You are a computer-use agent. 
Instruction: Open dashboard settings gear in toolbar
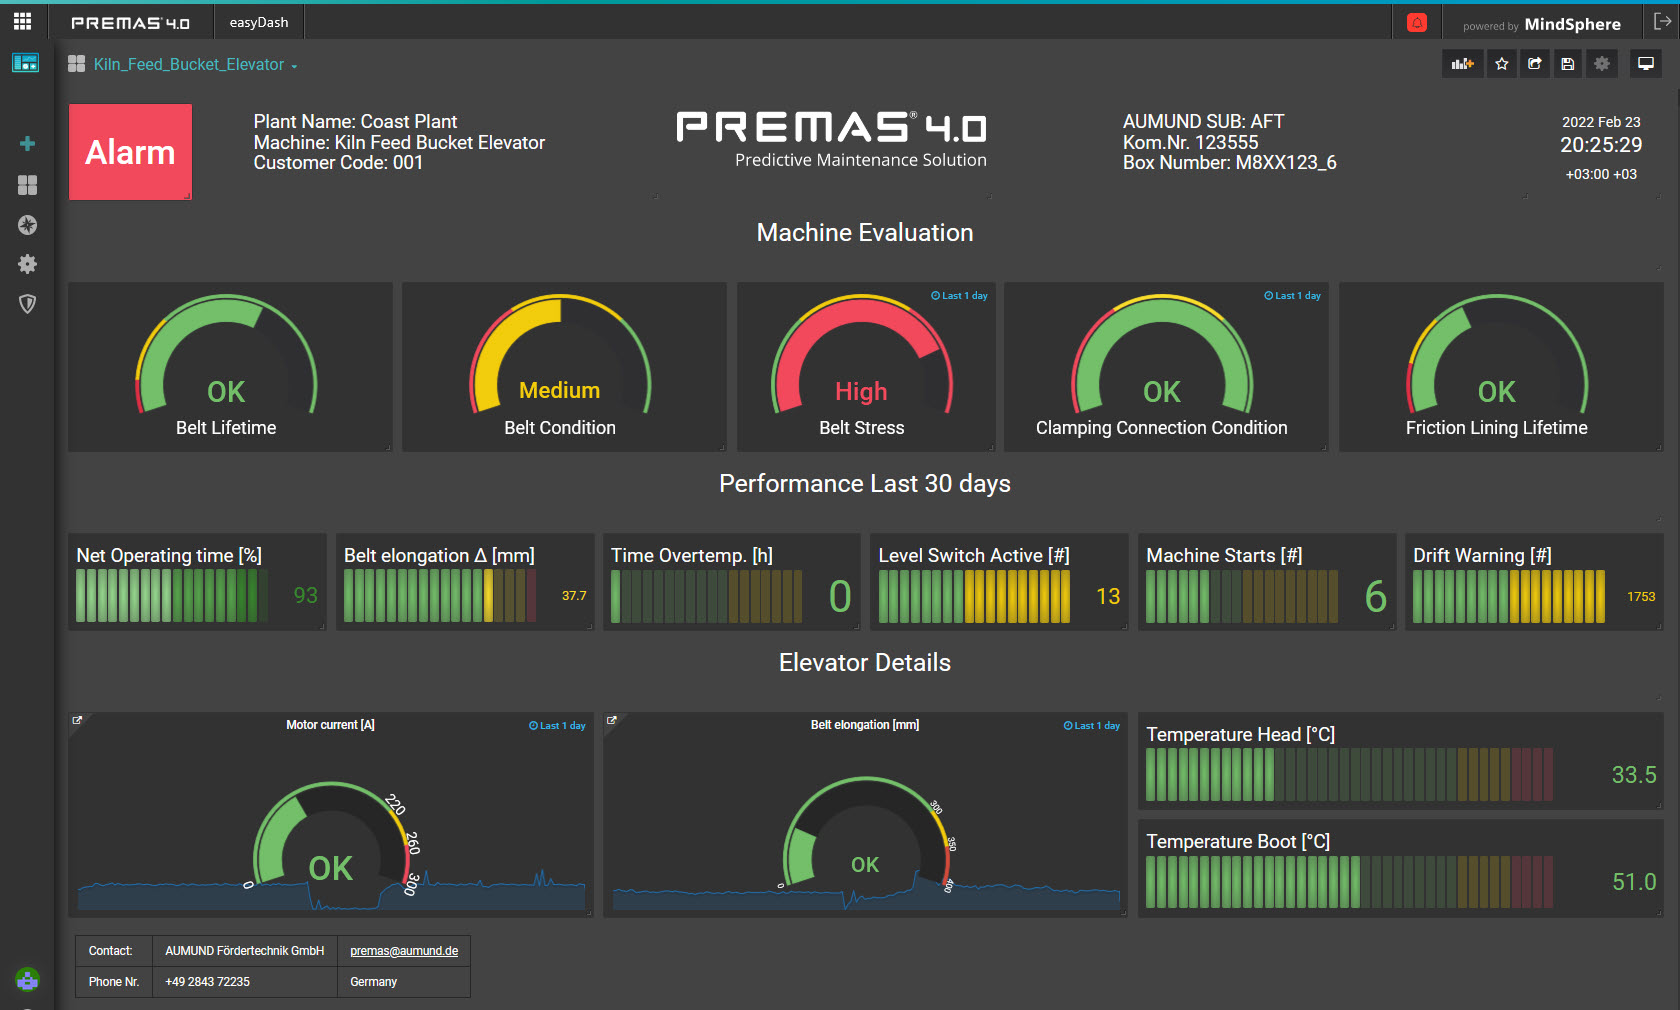pyautogui.click(x=1602, y=64)
